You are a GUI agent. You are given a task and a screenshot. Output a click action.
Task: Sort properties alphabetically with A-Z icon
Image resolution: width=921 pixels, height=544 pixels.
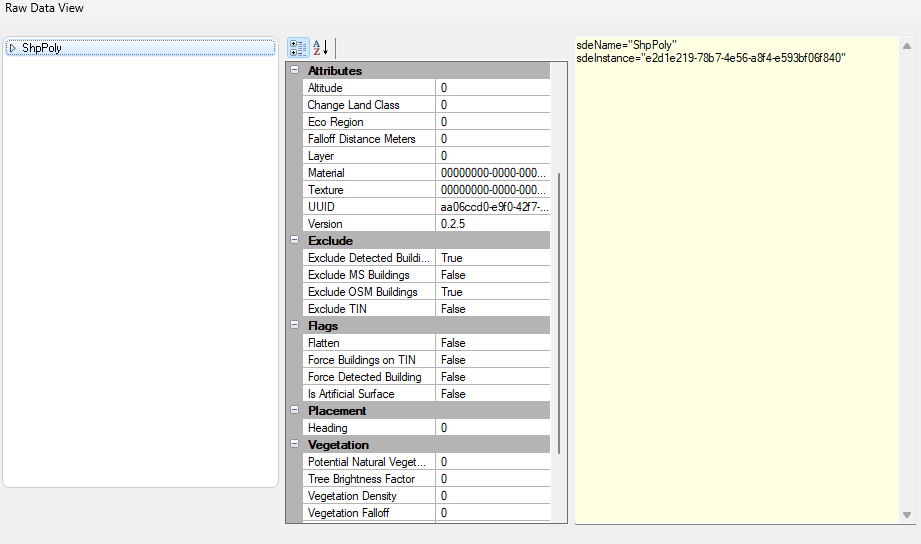(x=320, y=48)
